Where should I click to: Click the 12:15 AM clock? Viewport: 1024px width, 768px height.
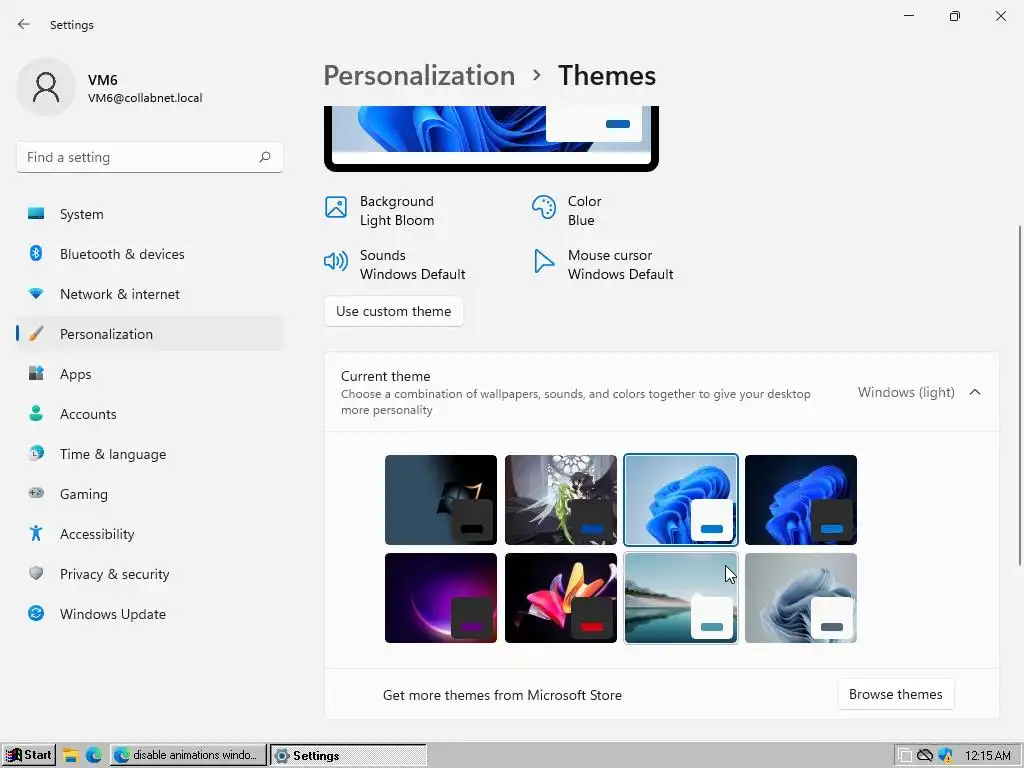(987, 756)
